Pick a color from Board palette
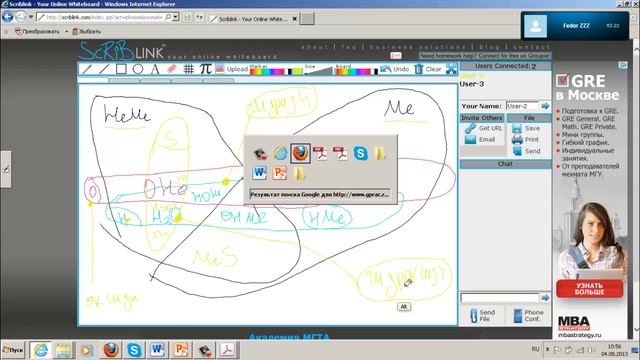640x360 pixels. (x=353, y=71)
